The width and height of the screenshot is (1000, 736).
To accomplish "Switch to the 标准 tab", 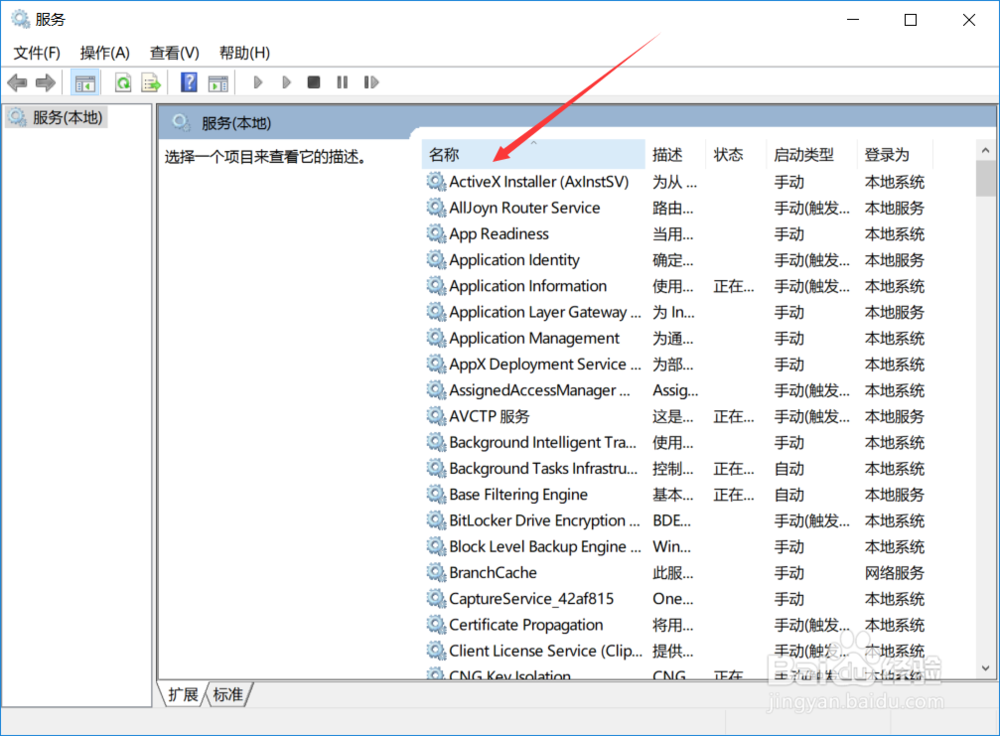I will (x=228, y=694).
